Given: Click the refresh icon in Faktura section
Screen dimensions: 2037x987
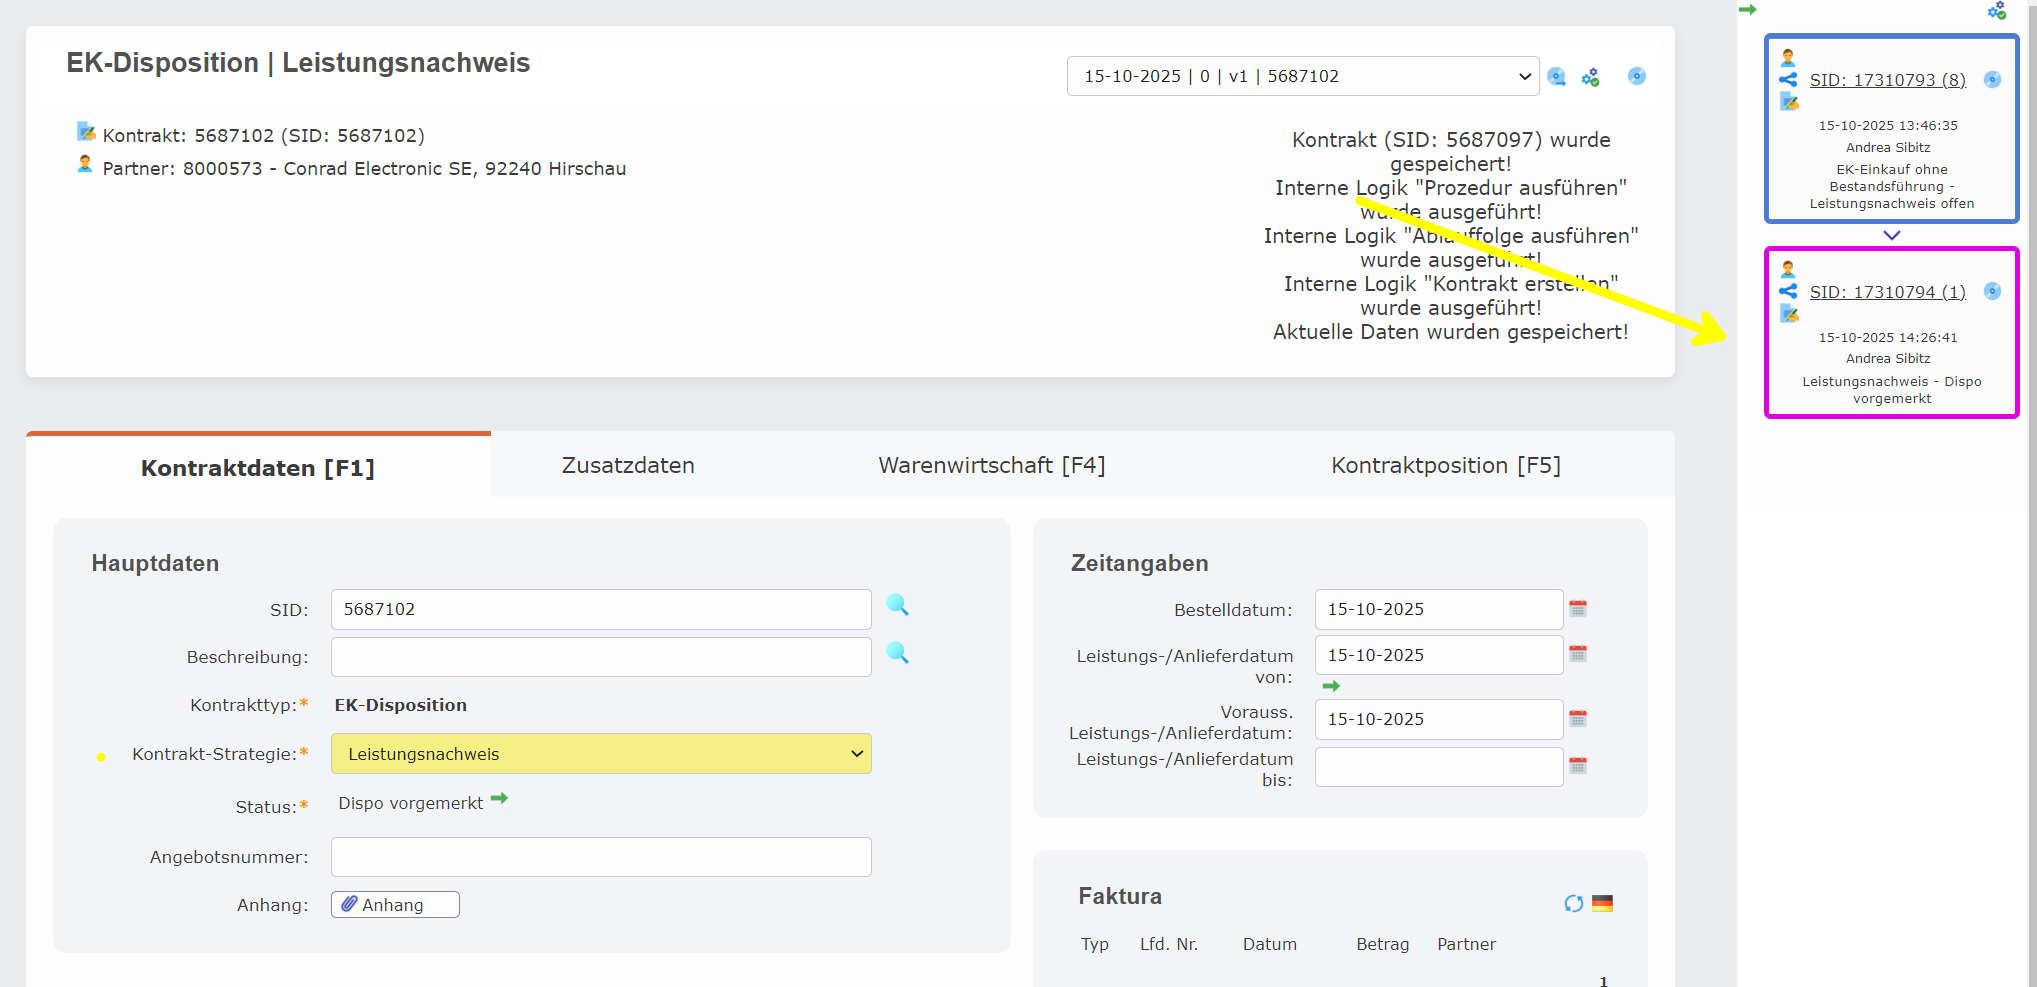Looking at the screenshot, I should (x=1573, y=903).
